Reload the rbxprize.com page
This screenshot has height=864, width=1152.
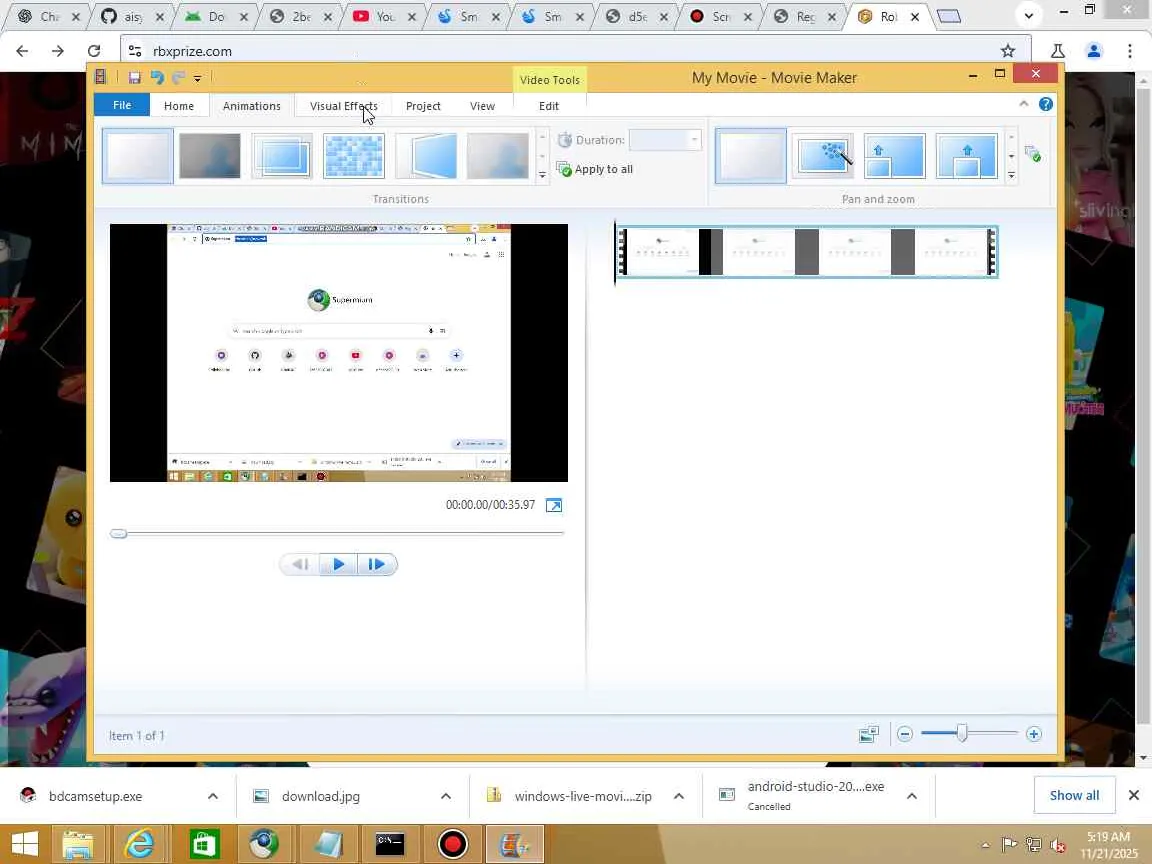pos(94,51)
